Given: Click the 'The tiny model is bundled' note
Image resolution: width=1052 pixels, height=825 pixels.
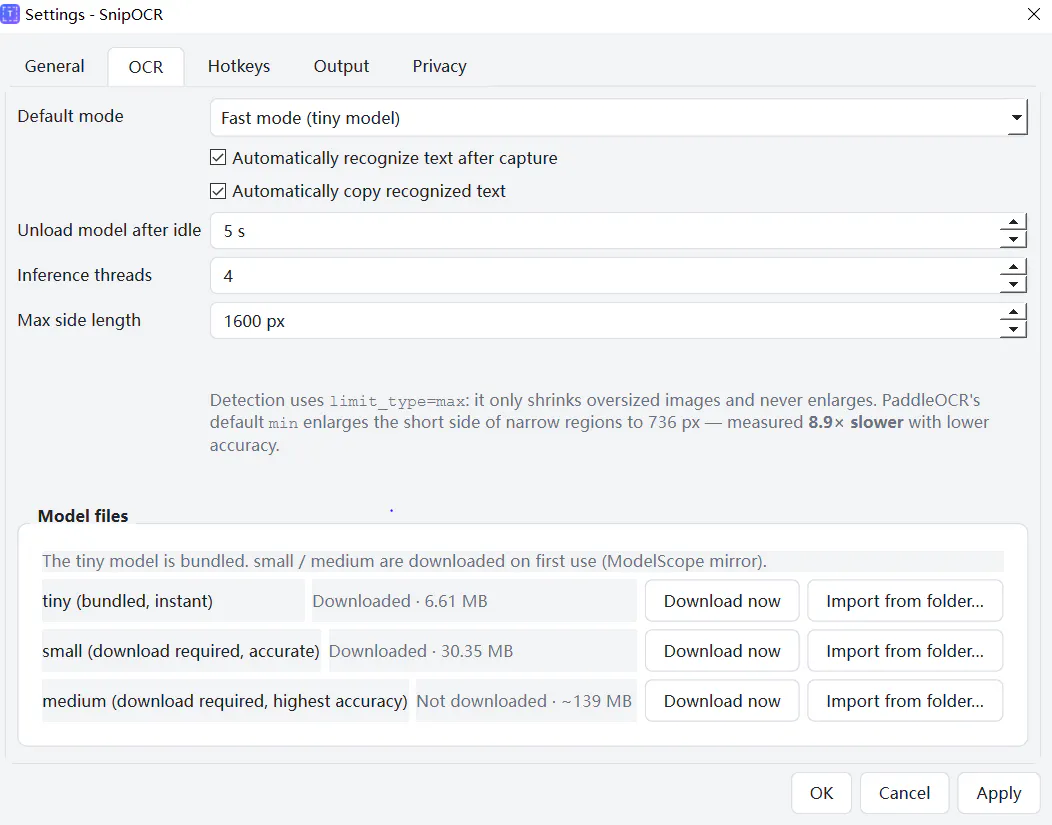Looking at the screenshot, I should (x=404, y=561).
